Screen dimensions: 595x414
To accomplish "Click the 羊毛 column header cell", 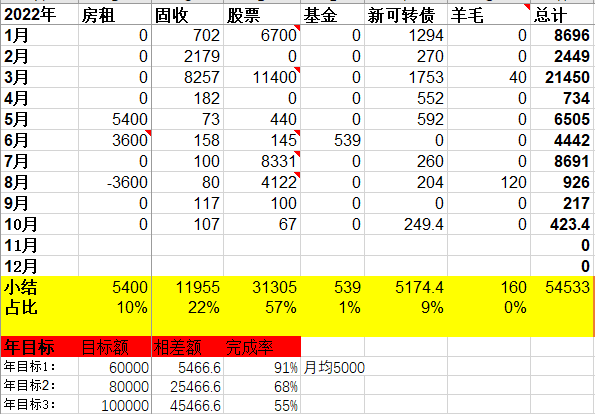I will [489, 15].
